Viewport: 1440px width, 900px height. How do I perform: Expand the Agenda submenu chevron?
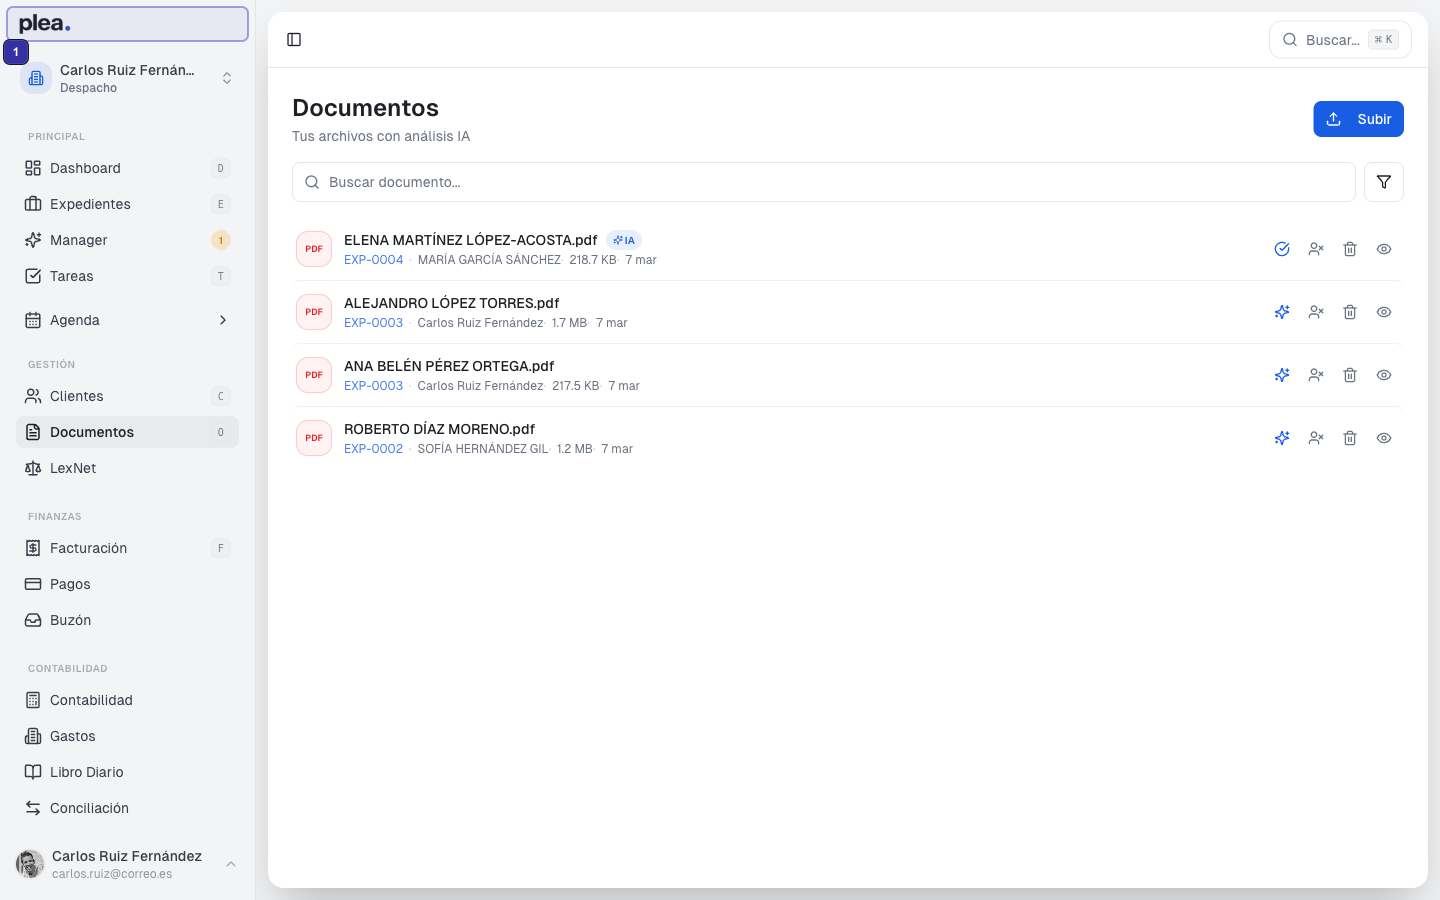point(224,320)
